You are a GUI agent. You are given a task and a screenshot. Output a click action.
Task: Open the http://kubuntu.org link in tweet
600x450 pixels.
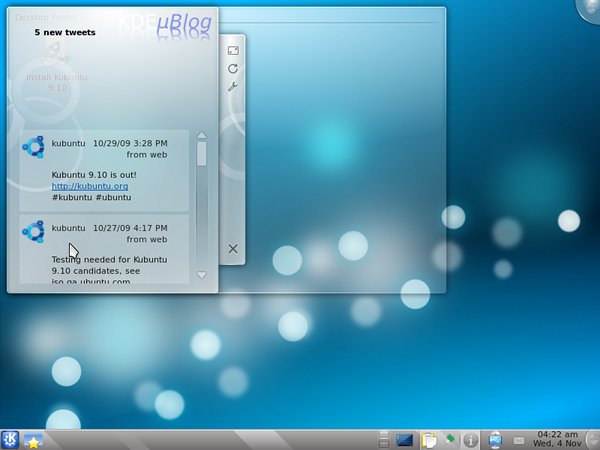coord(90,186)
